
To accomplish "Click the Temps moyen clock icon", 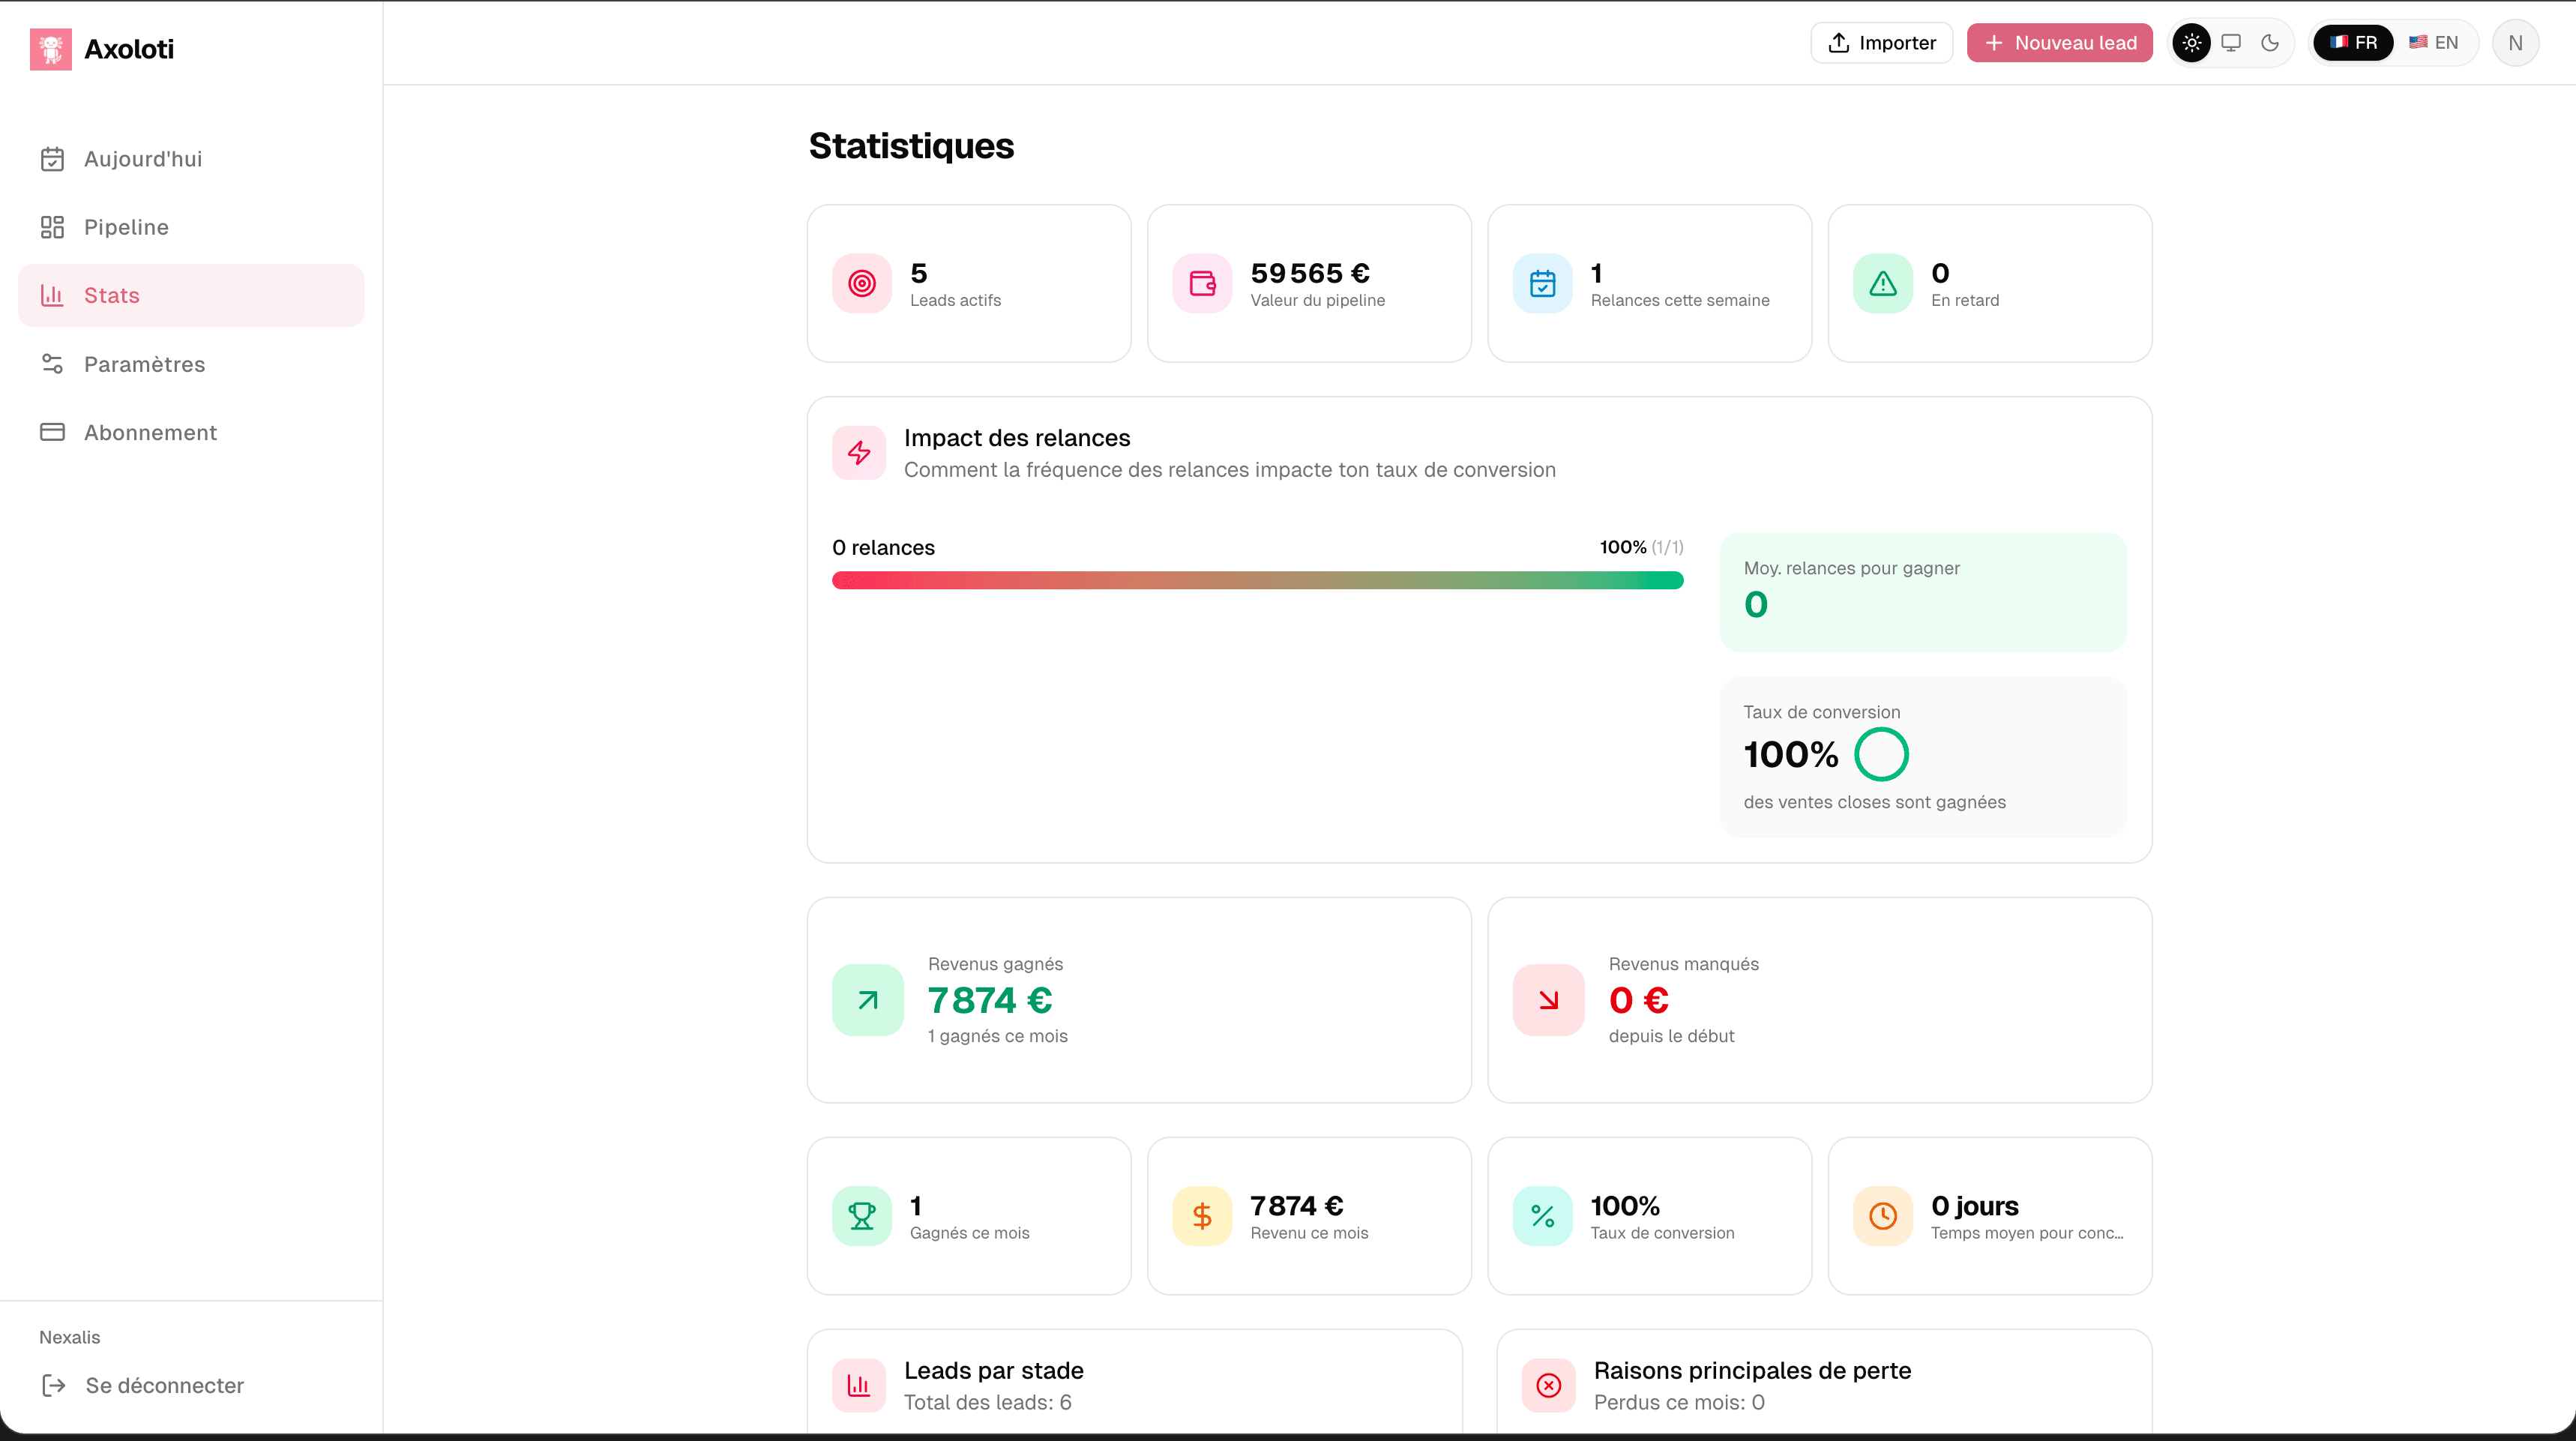I will coord(1882,1216).
